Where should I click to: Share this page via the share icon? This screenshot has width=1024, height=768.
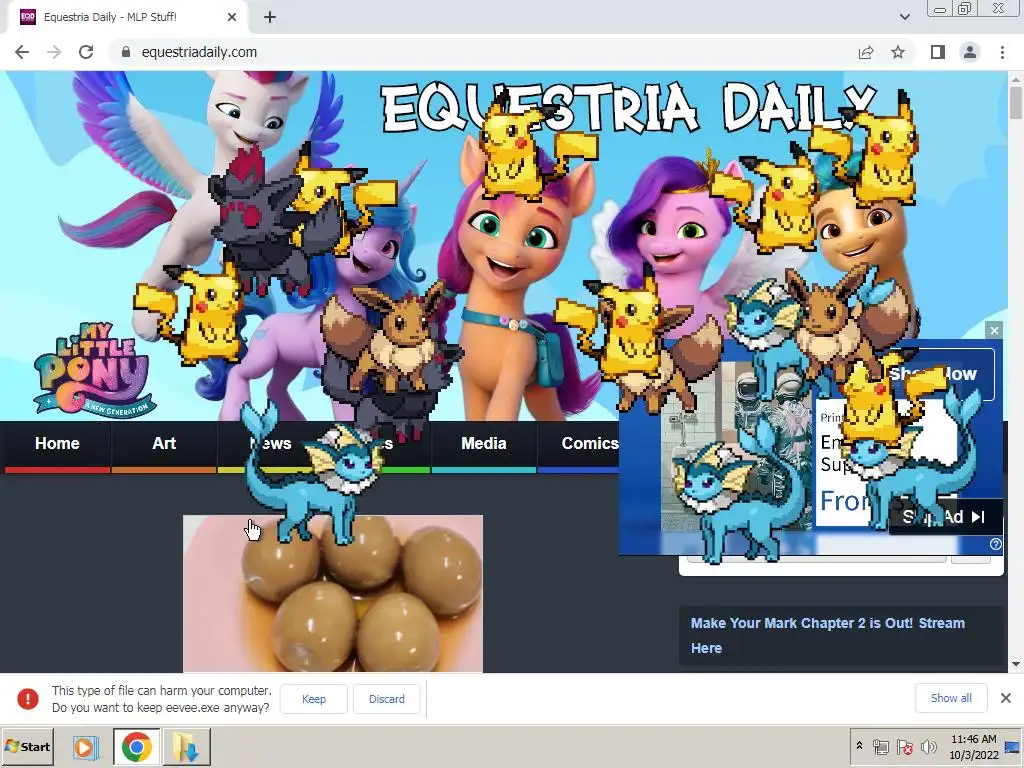[x=866, y=52]
